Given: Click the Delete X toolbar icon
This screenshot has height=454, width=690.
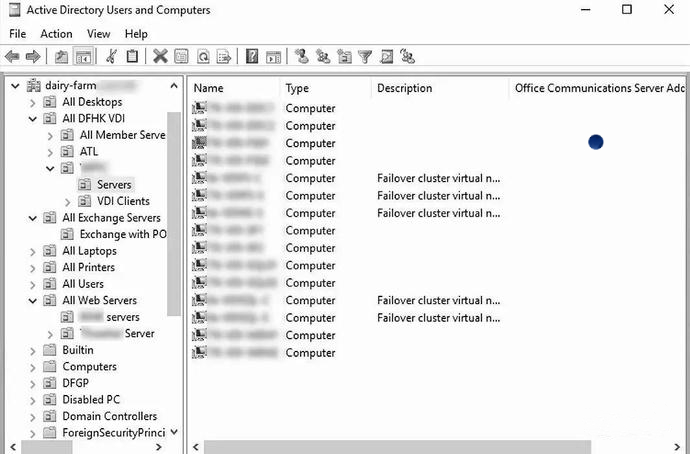Looking at the screenshot, I should 160,57.
